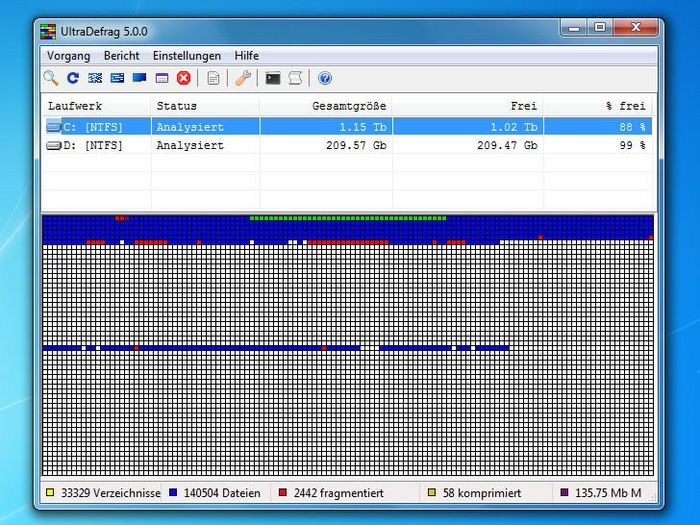Screen dimensions: 700x525
Task: Sort by the Laufwerk column header
Action: 97,106
